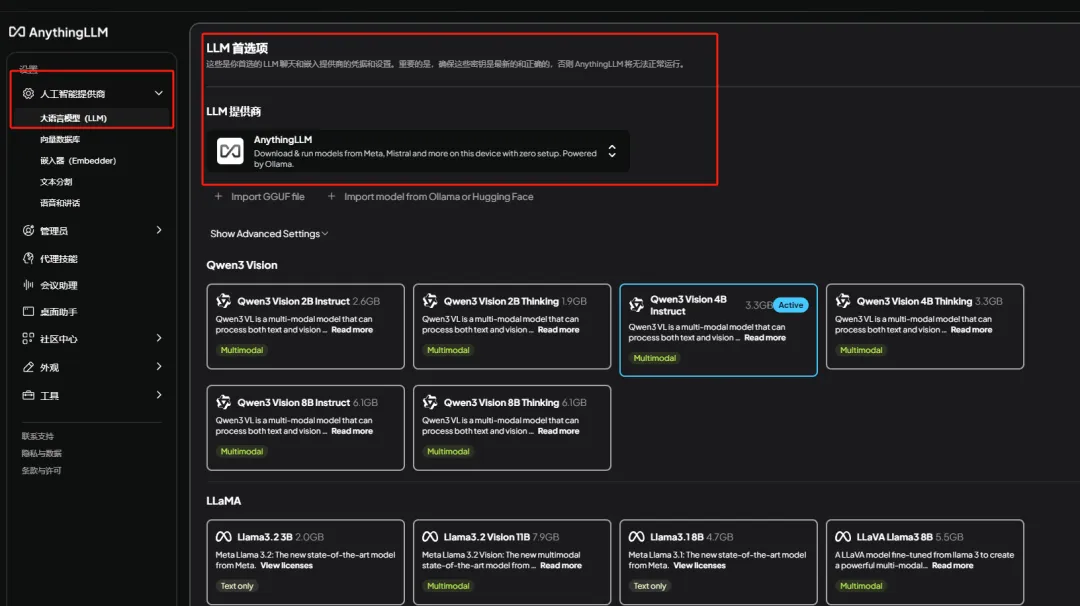Click the LLM 首选项 page heading
1080x606 pixels.
pyautogui.click(x=237, y=48)
